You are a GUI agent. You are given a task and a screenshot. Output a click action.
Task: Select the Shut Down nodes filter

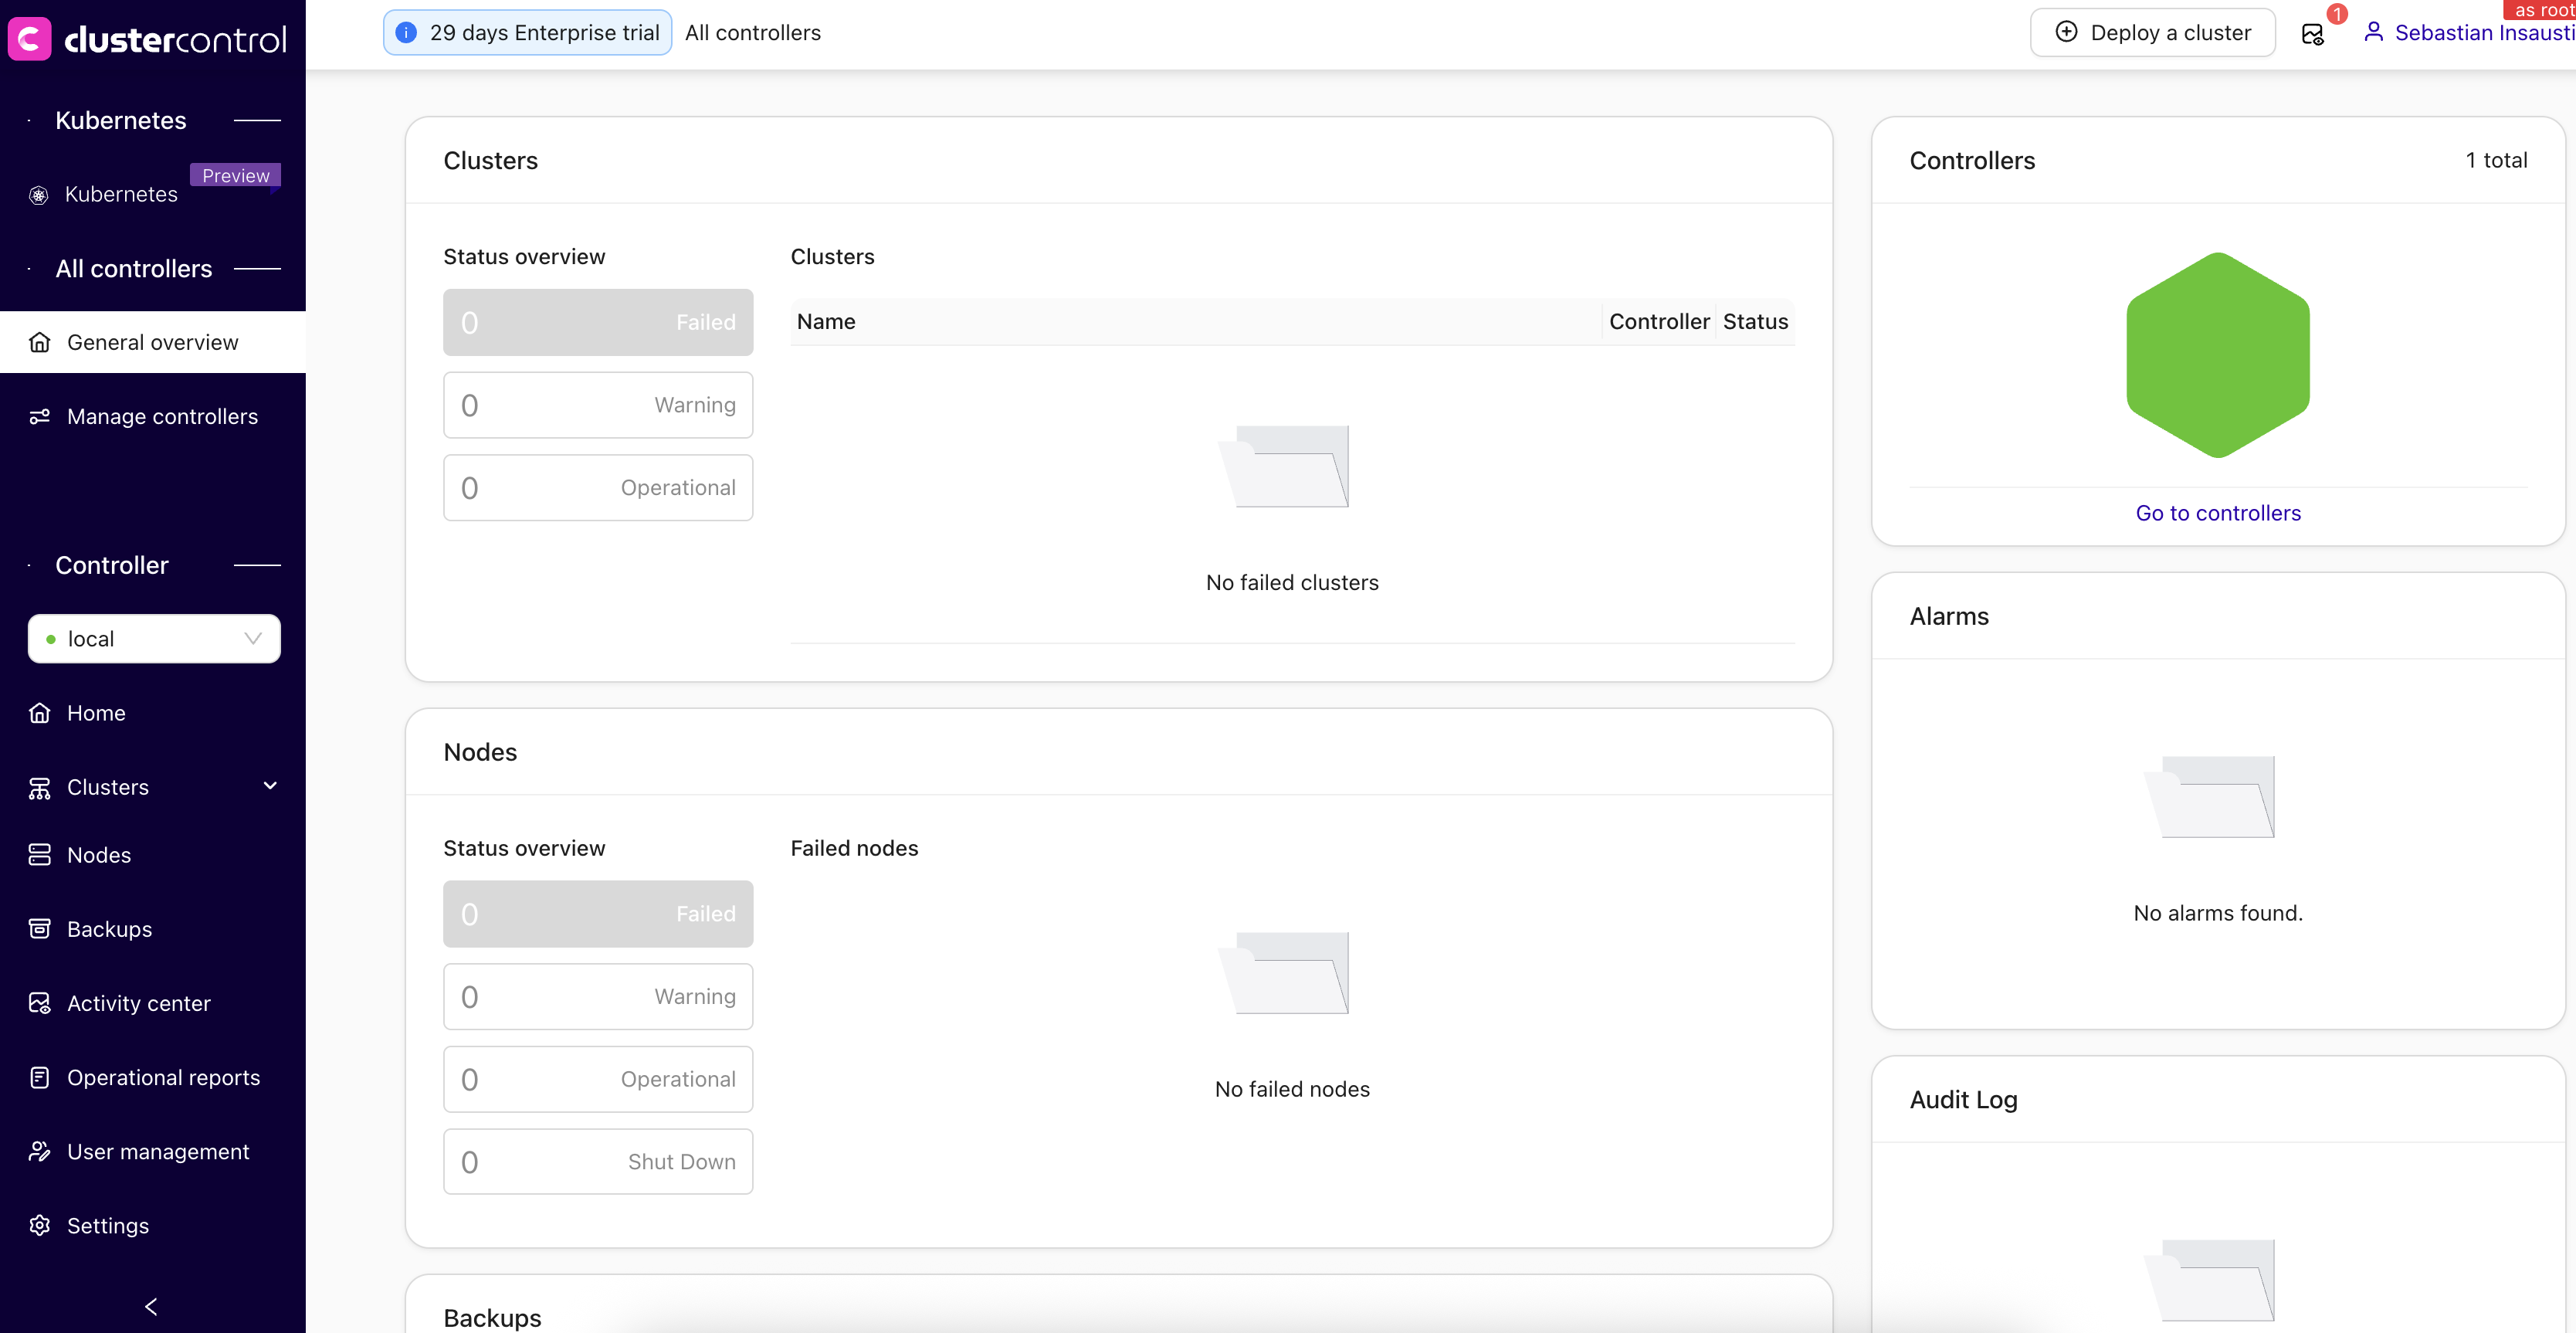point(597,1162)
